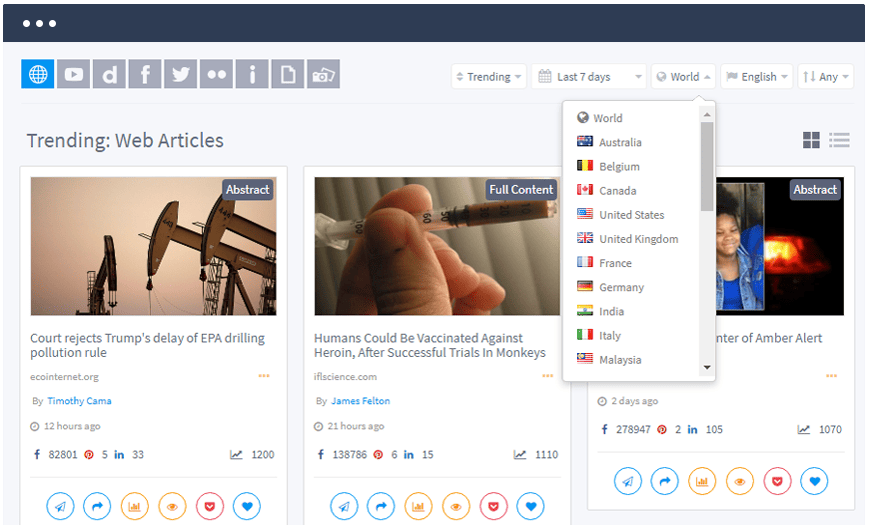870x525 pixels.
Task: Switch to the Dailymotion source icon
Action: coord(109,74)
